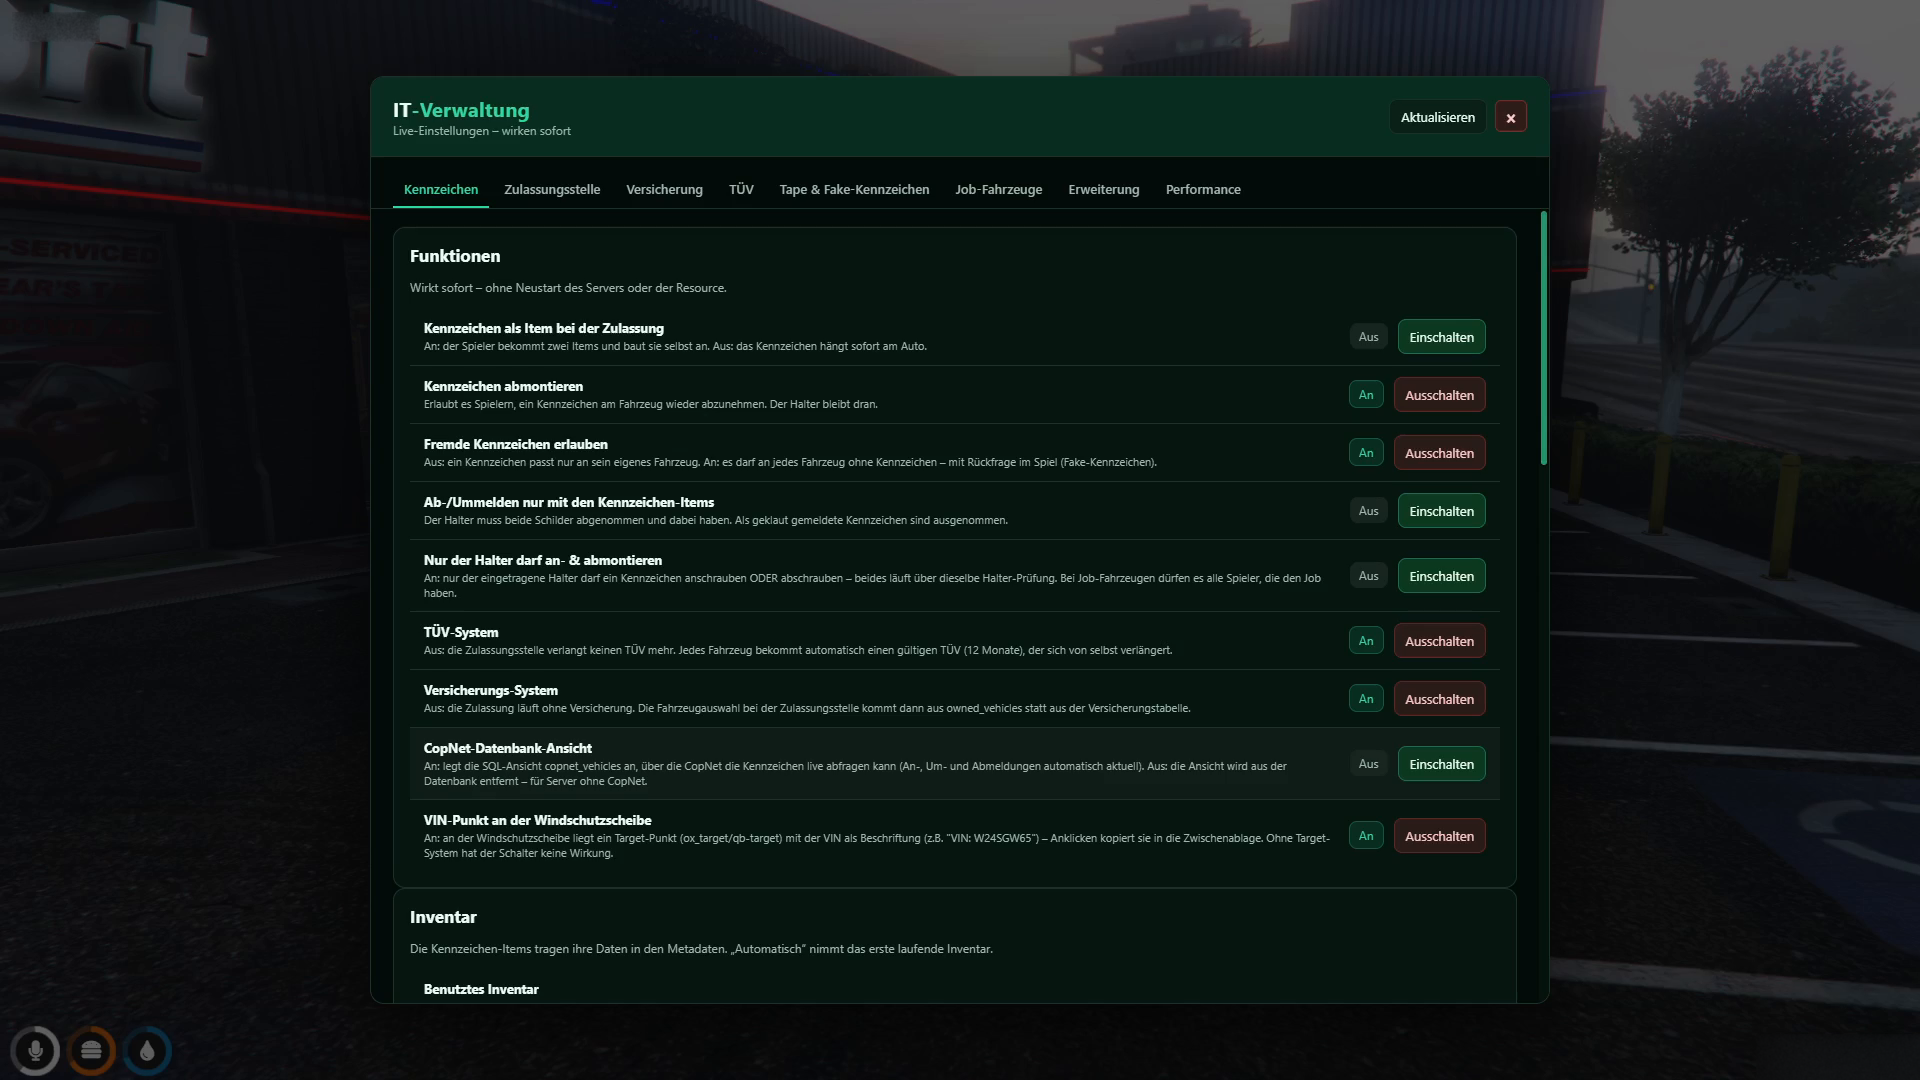This screenshot has width=1920, height=1080.
Task: Click the Inventar section heading
Action: 443,917
